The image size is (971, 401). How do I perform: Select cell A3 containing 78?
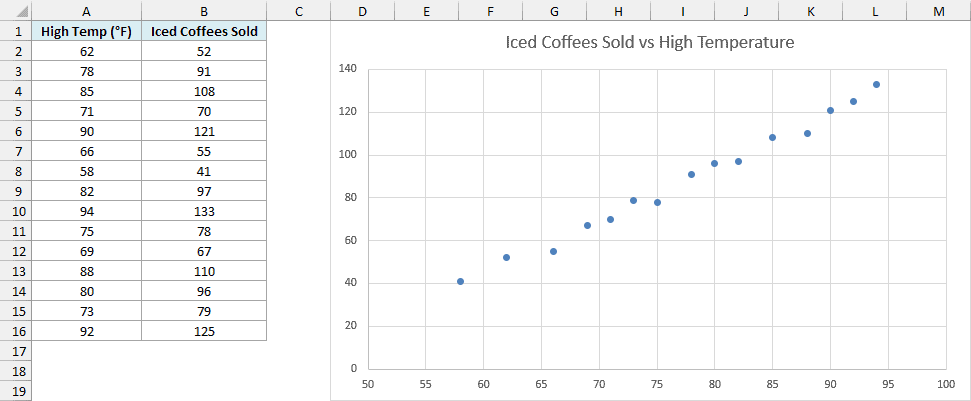[86, 71]
